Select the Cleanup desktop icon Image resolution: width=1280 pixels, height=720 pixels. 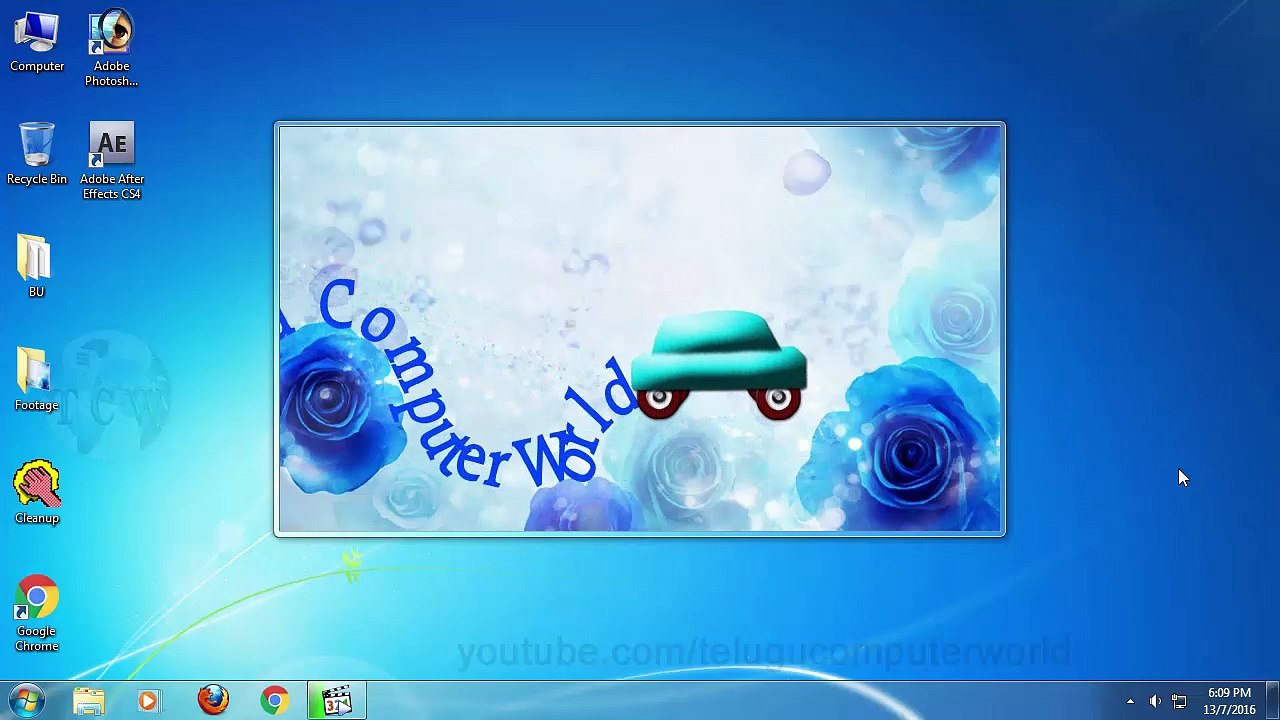click(x=37, y=493)
